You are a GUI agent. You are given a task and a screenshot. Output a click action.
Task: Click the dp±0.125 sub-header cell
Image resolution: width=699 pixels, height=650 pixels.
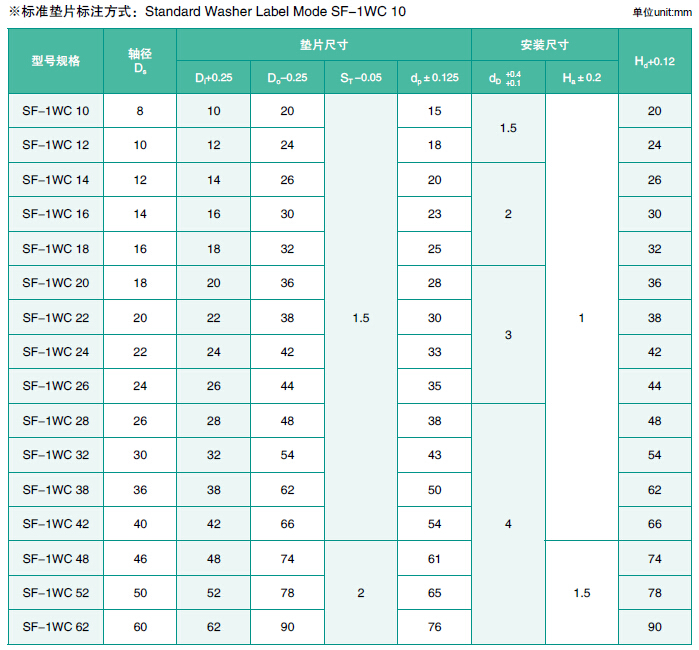(x=434, y=78)
